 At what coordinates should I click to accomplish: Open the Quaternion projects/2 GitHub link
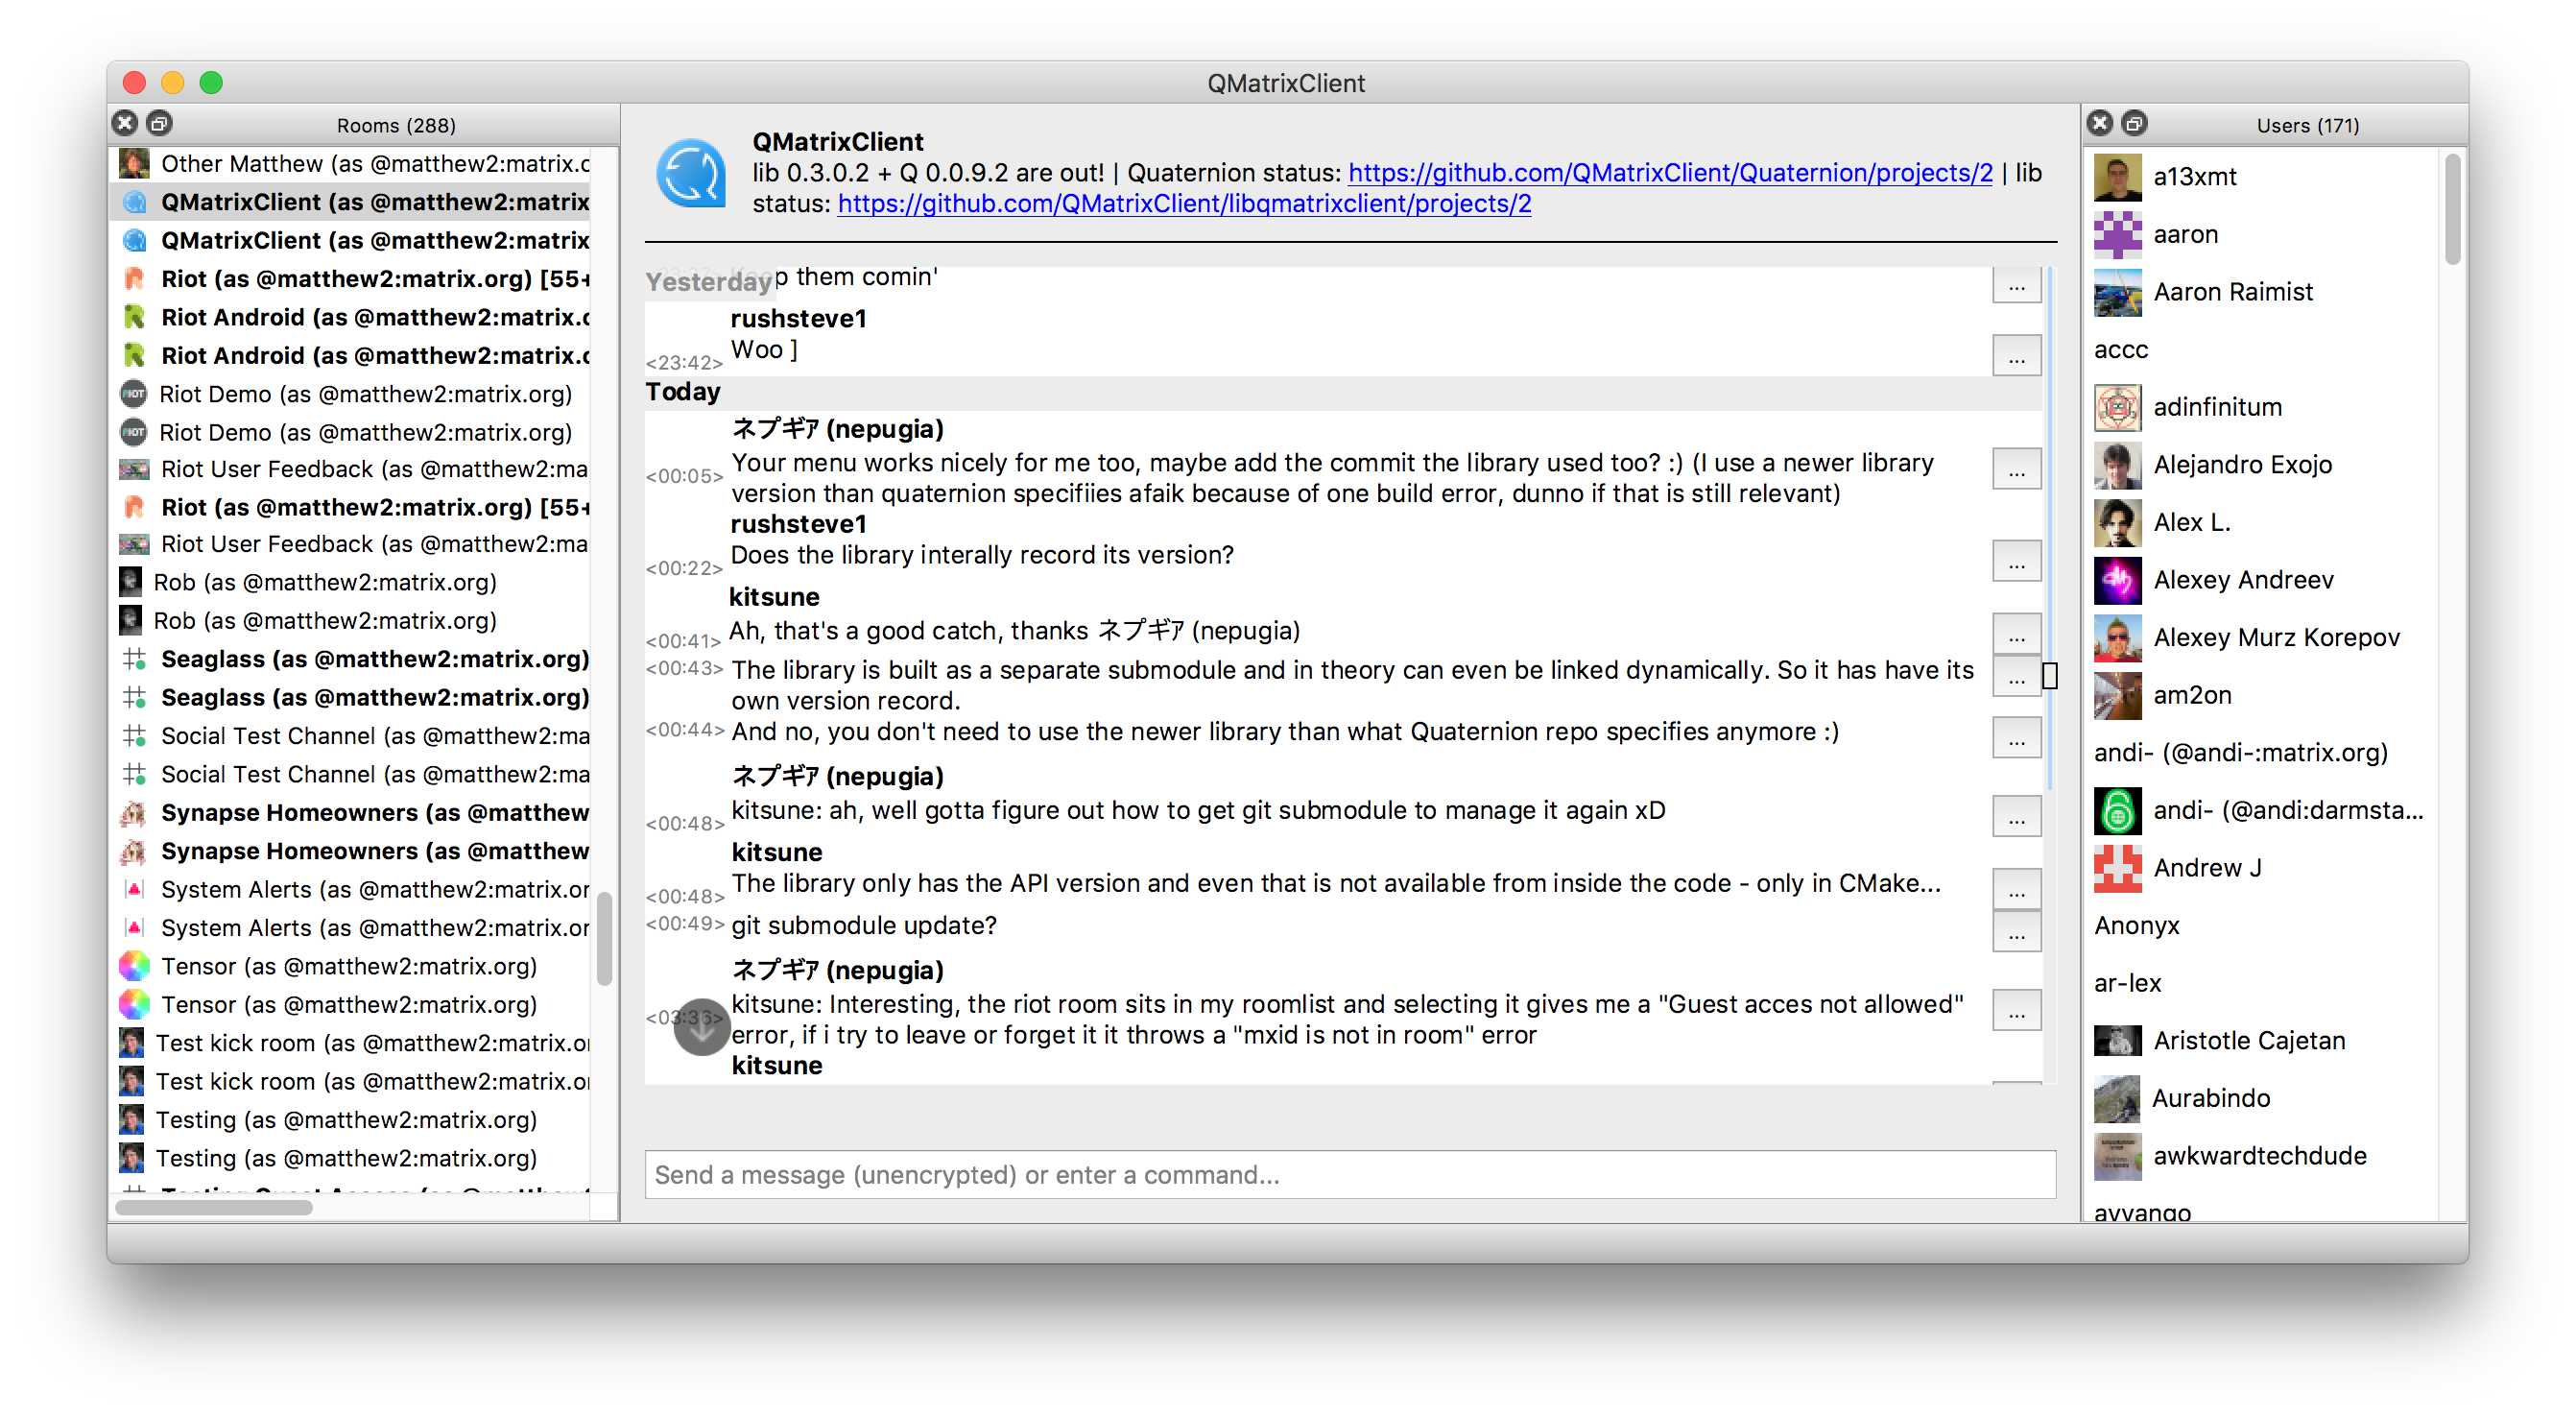(x=1669, y=172)
